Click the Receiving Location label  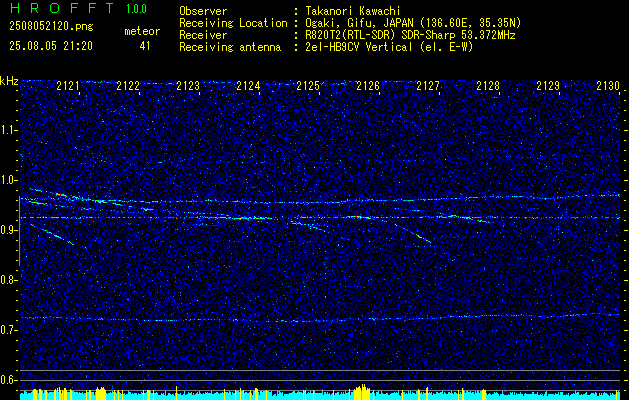click(233, 23)
